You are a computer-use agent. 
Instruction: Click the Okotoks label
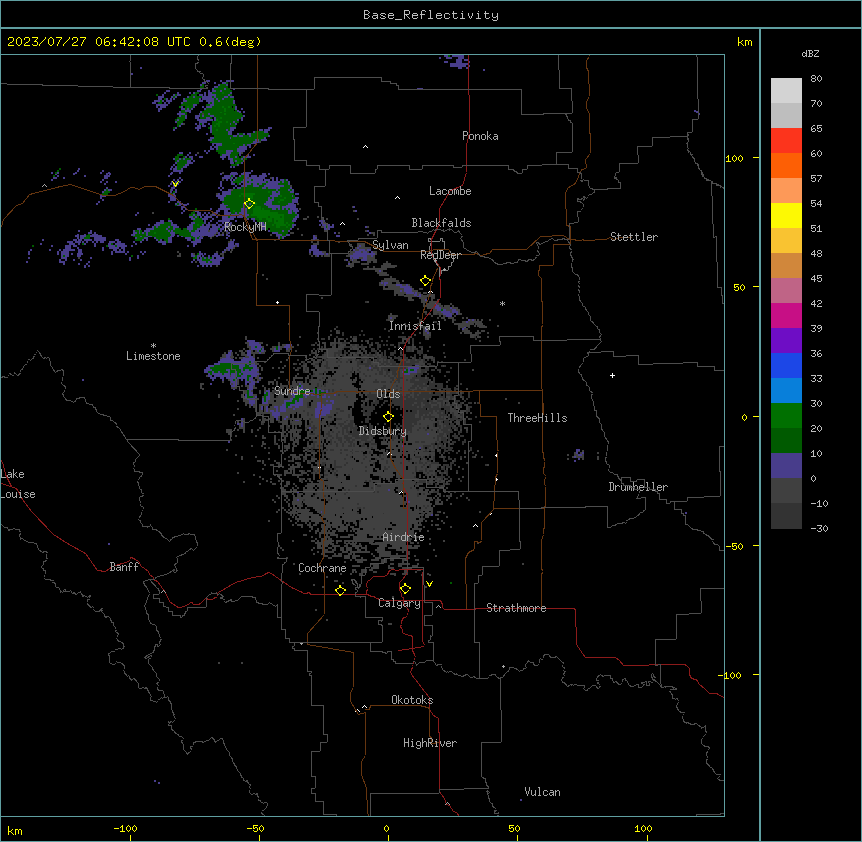[x=412, y=700]
